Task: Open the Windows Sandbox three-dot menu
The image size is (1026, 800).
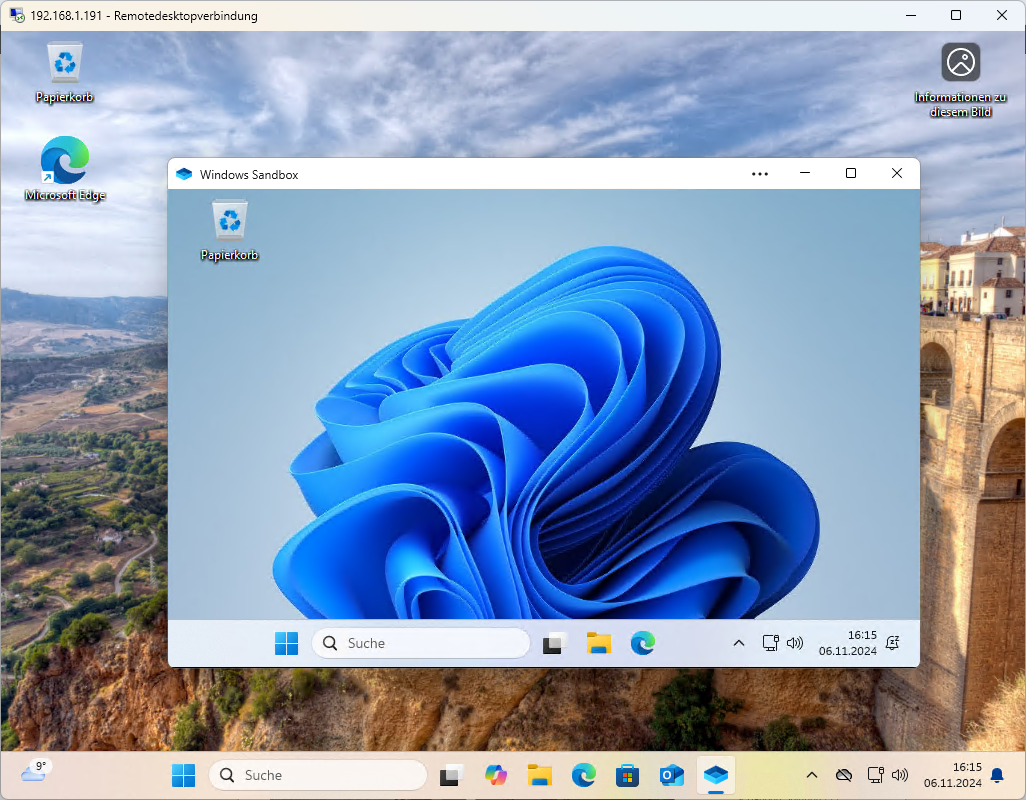Action: click(x=760, y=174)
